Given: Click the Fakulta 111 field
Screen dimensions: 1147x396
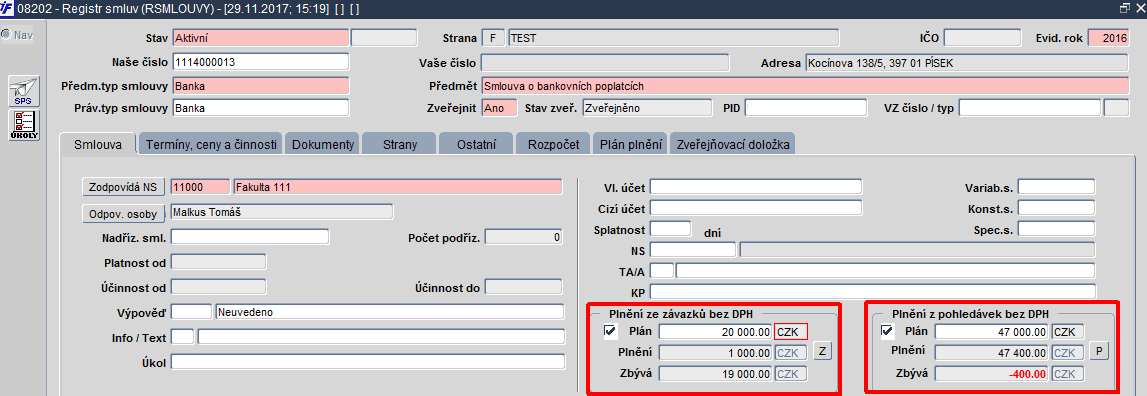Looking at the screenshot, I should [x=398, y=187].
